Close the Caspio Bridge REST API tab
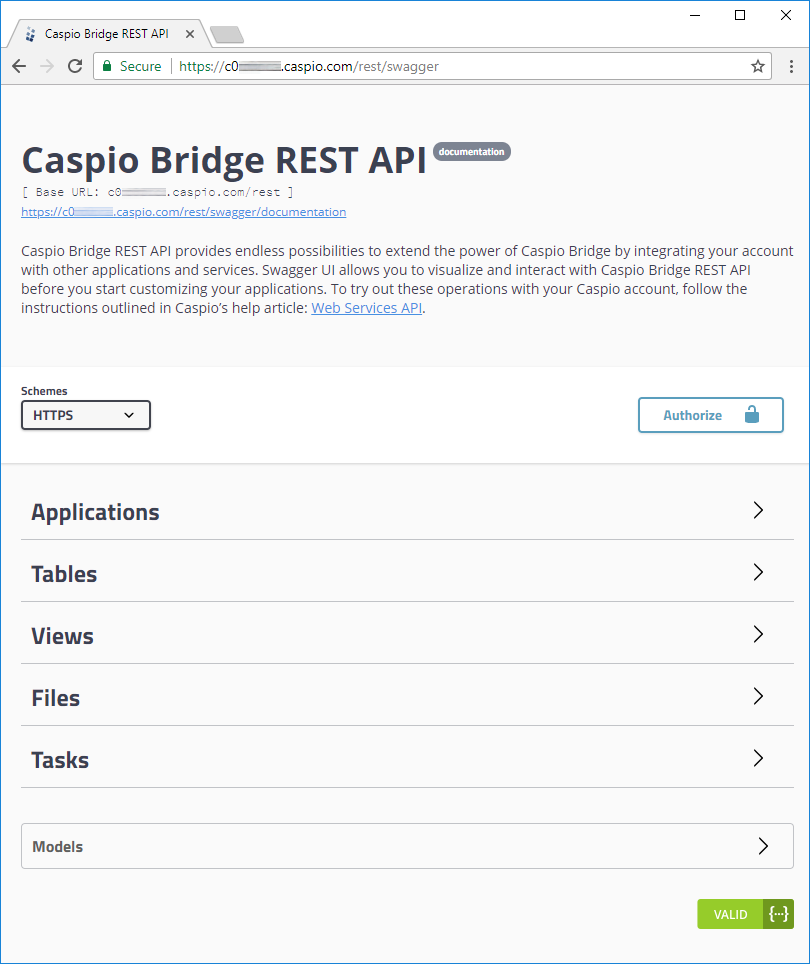 190,34
